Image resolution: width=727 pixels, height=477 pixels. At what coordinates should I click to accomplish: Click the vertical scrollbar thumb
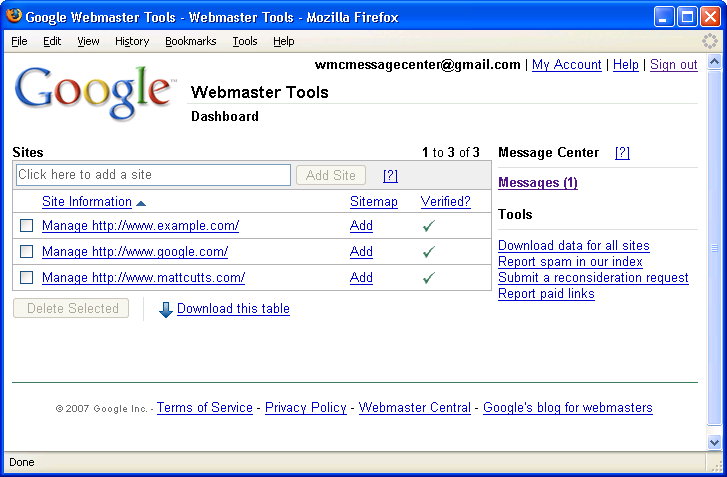(x=714, y=248)
